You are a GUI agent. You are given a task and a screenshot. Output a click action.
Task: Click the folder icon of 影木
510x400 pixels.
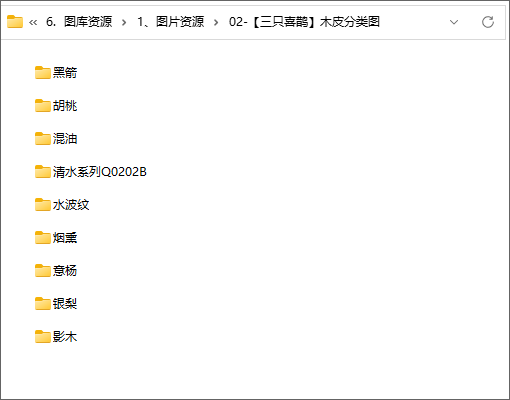pyautogui.click(x=43, y=336)
